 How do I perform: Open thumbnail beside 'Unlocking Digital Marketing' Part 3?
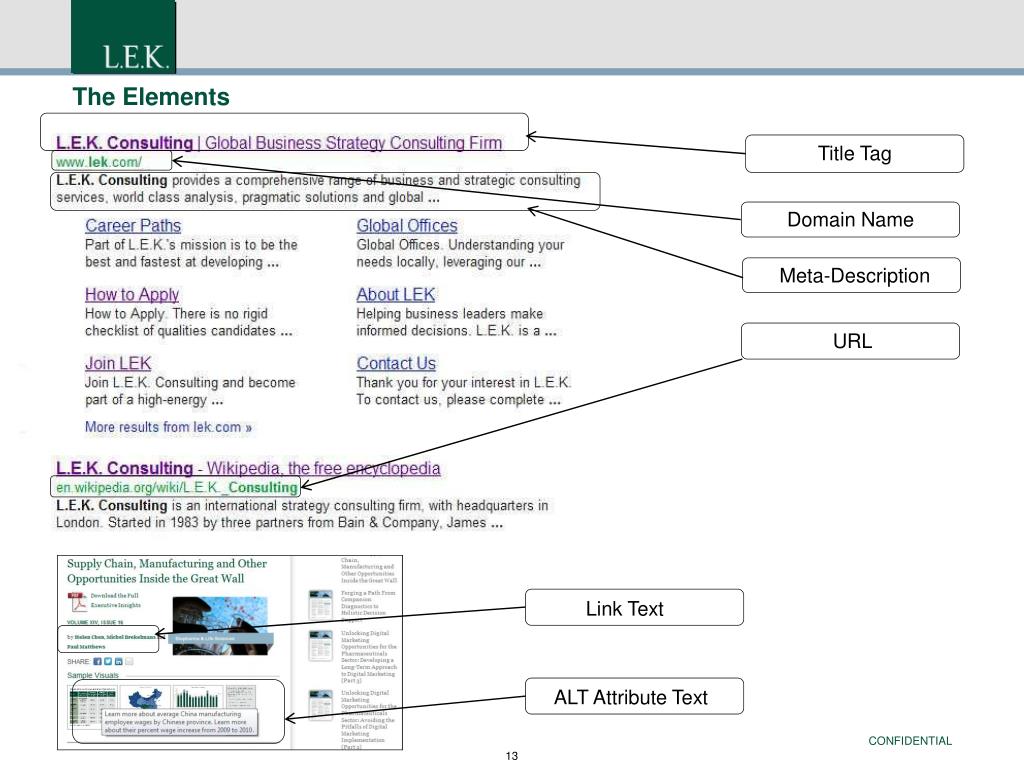coord(321,645)
